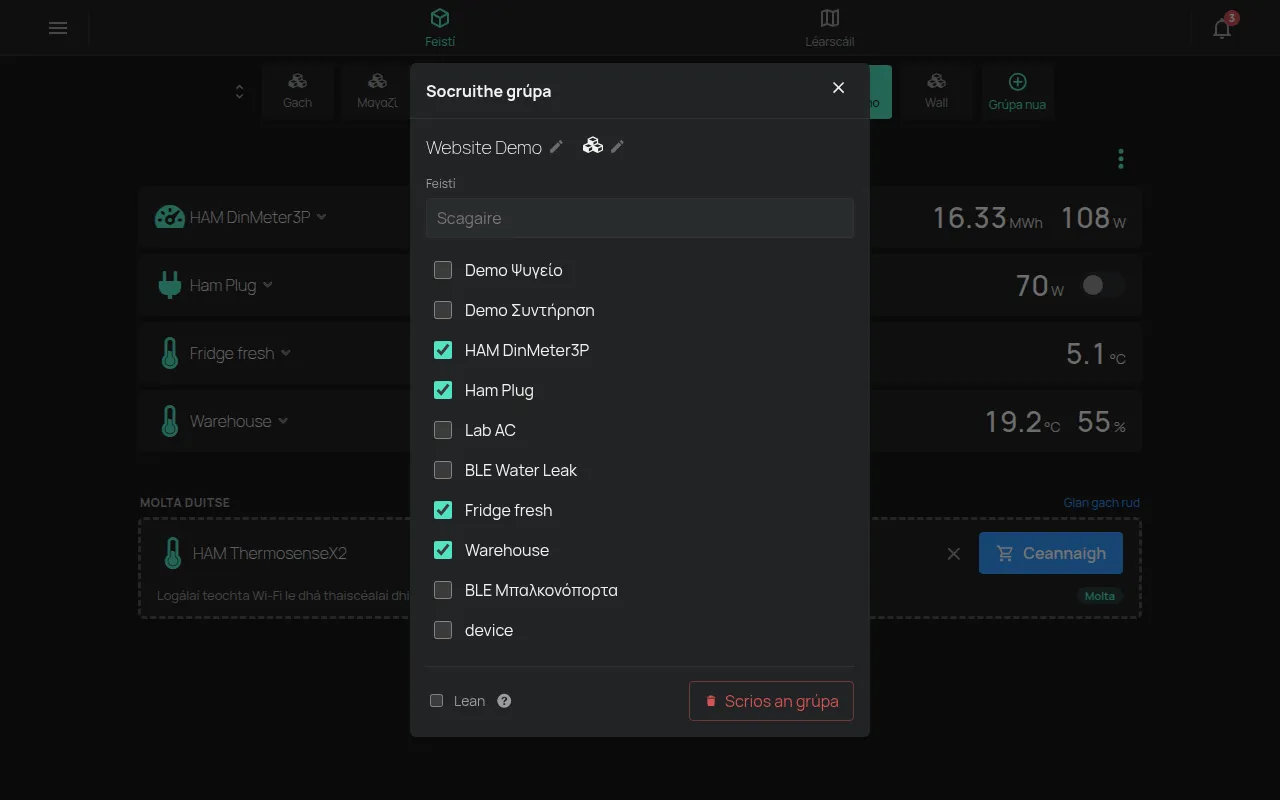Click the group cubes icon in dialog

593,146
